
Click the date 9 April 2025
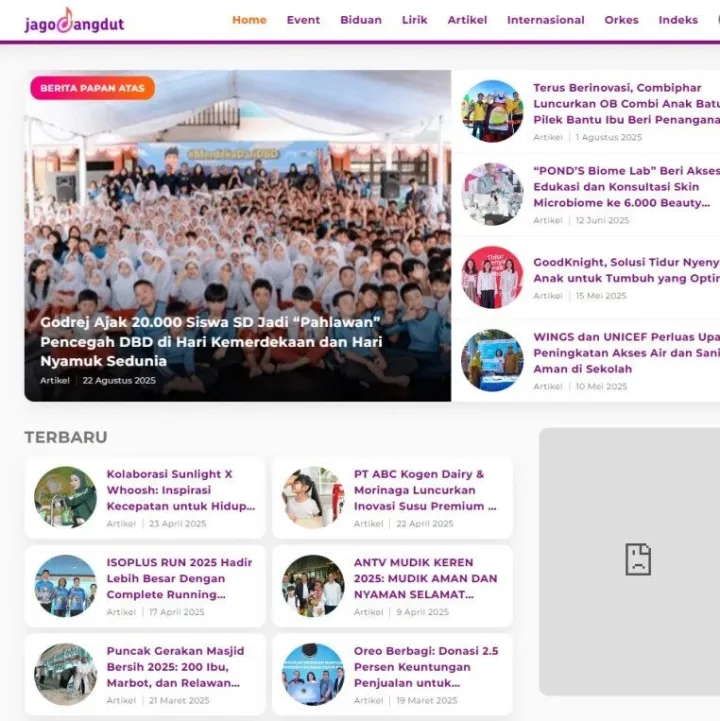pyautogui.click(x=423, y=612)
